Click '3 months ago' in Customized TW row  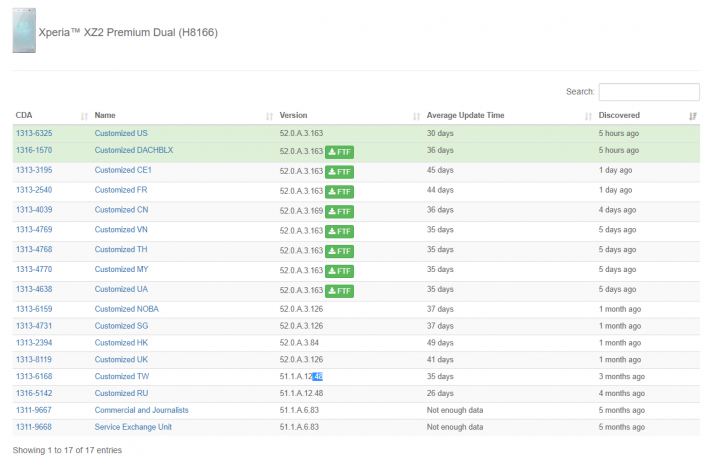(x=622, y=376)
